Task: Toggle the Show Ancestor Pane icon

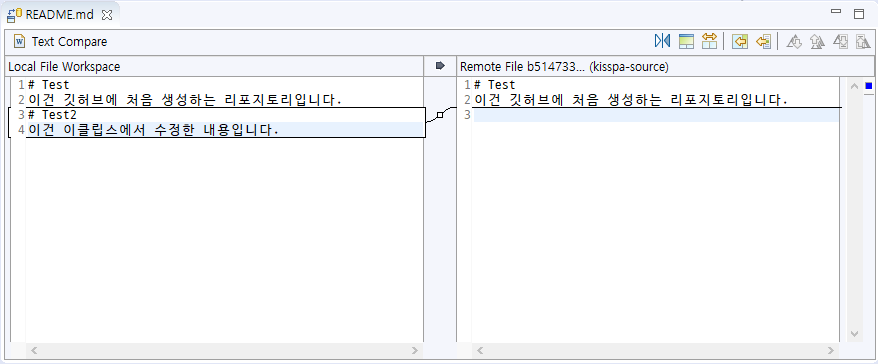Action: pos(686,41)
